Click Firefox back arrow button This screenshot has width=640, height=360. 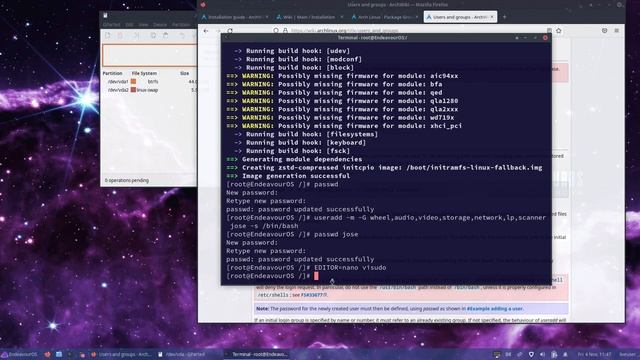(x=206, y=31)
